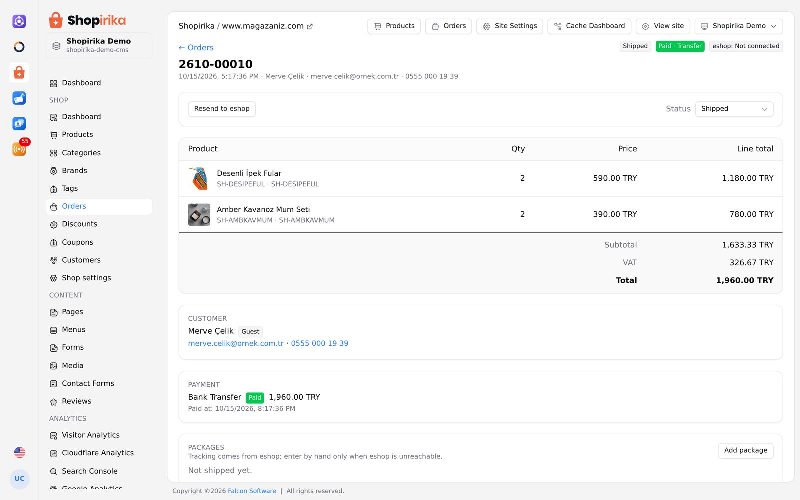
Task: Click the Paid · Transfer green badge
Action: 680,46
